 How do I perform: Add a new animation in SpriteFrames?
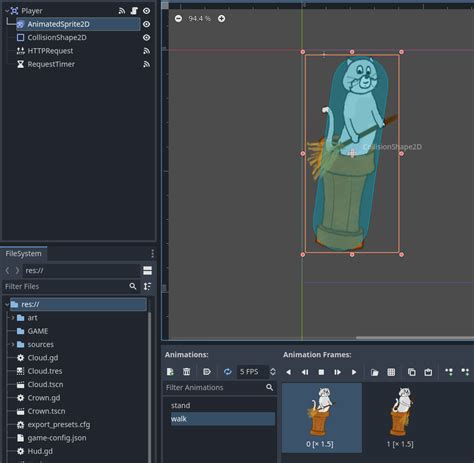(170, 372)
